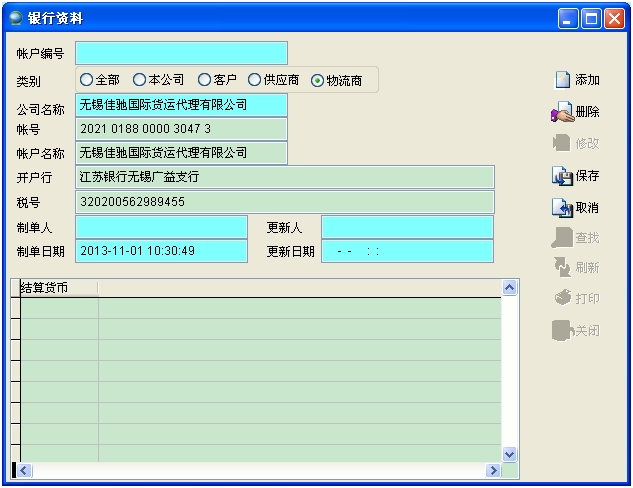Screen dimensions: 633x488
Task: Click the 删除 (Delete) icon
Action: click(562, 112)
